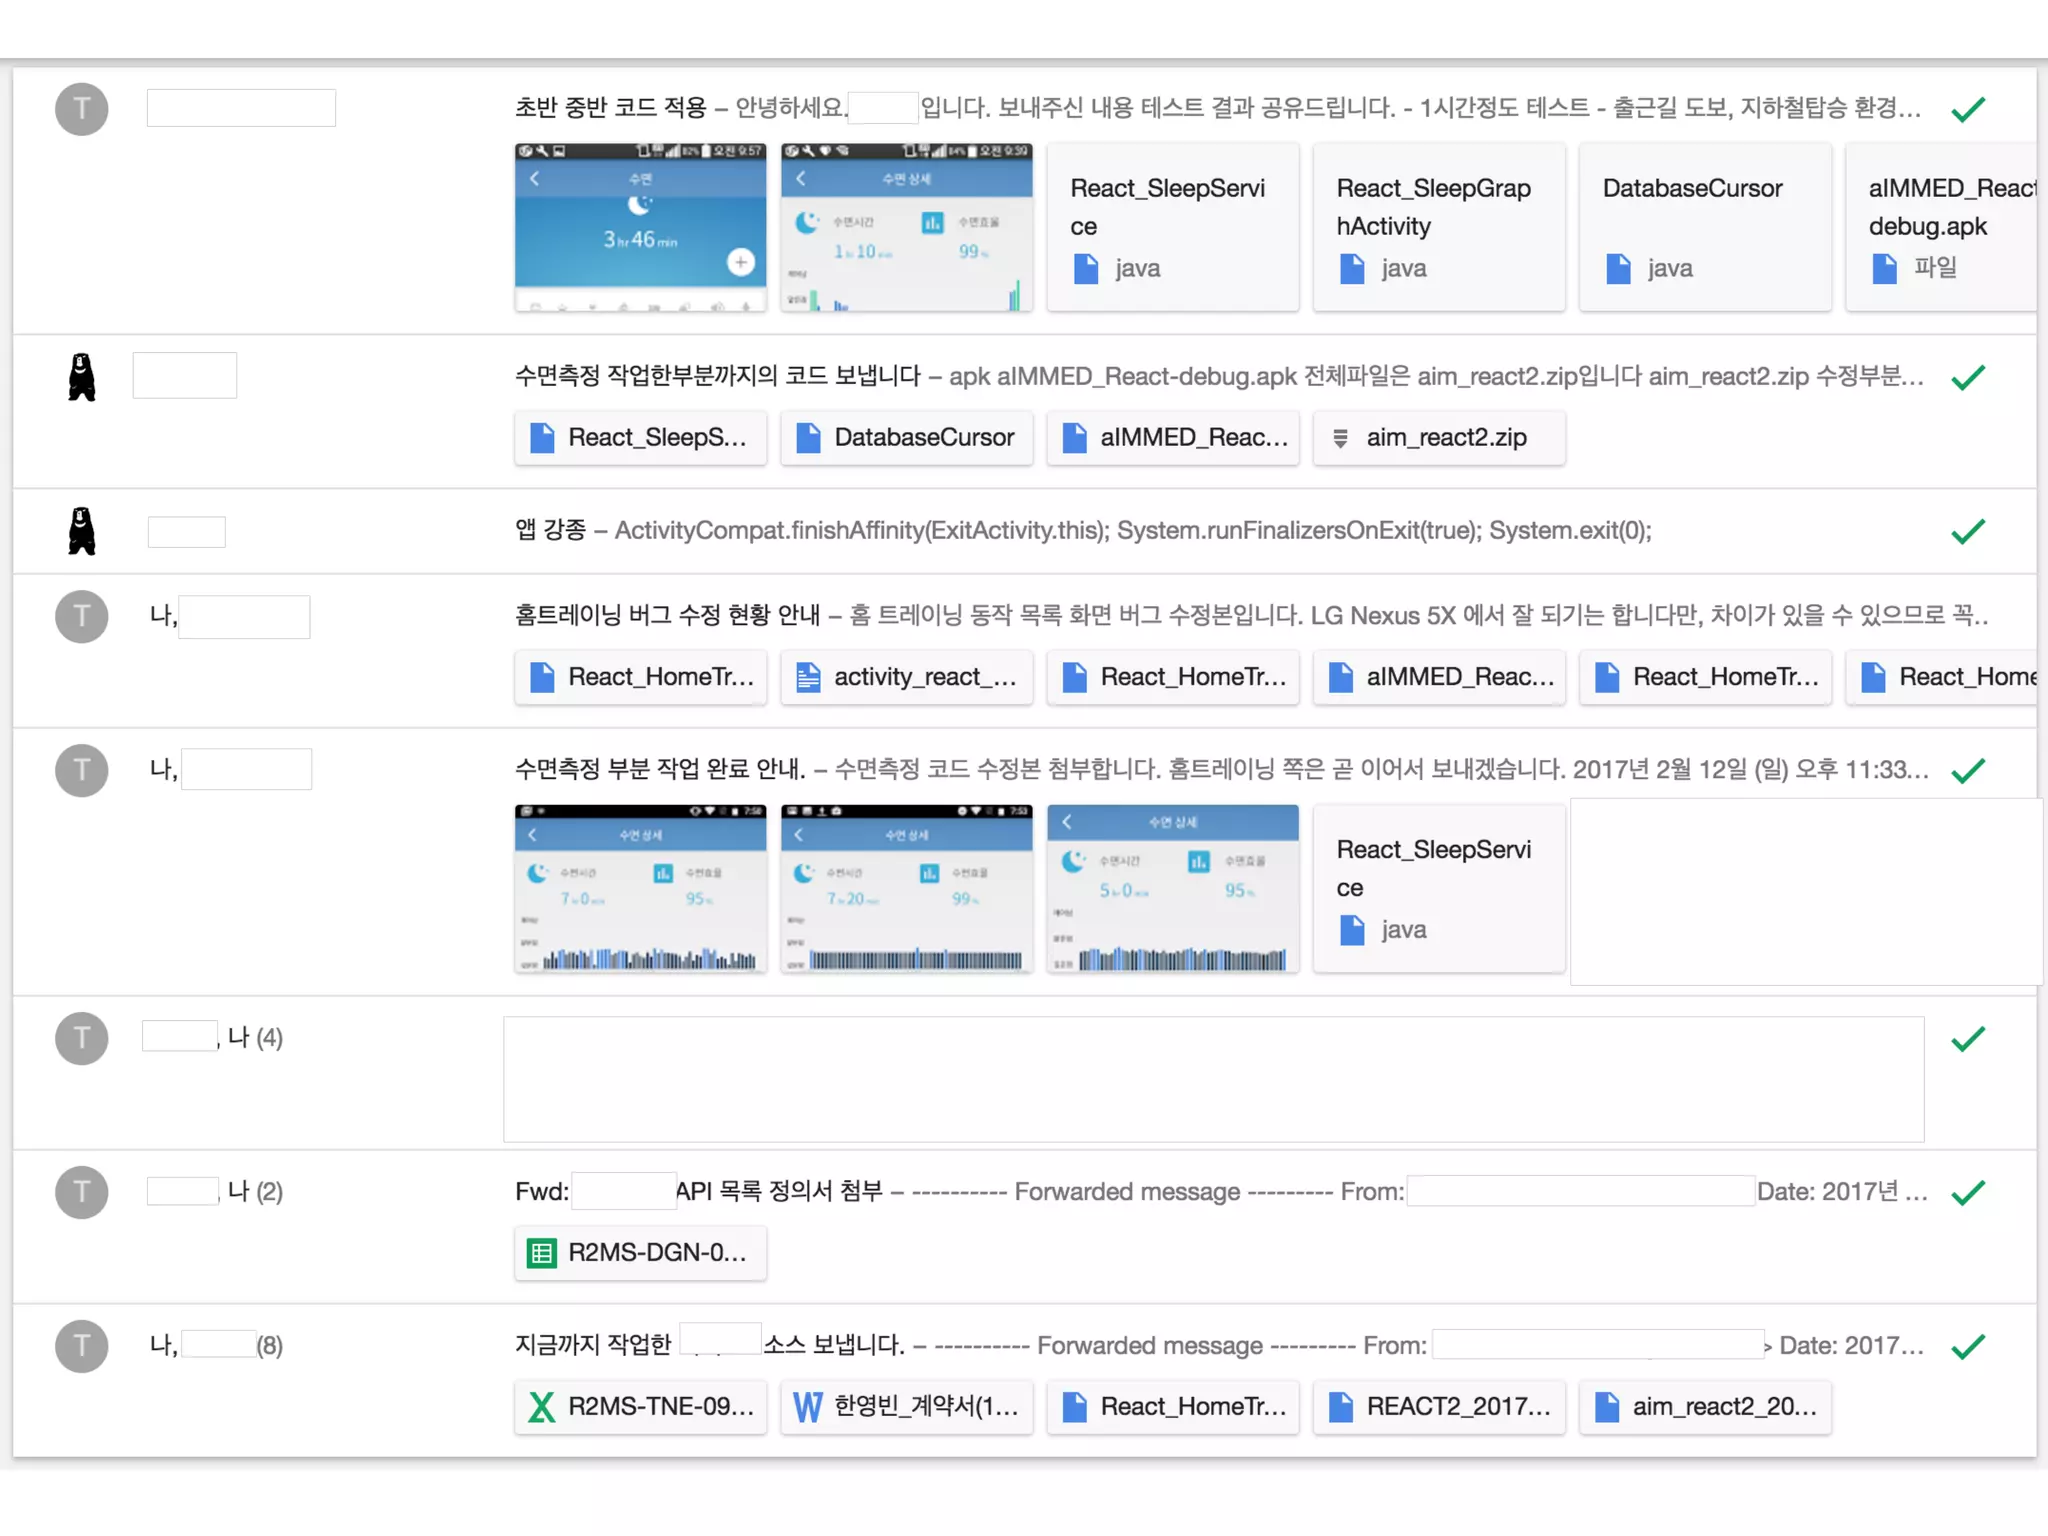Open the aim_react2.zip attachment chip
The width and height of the screenshot is (2048, 1536).
point(1438,438)
